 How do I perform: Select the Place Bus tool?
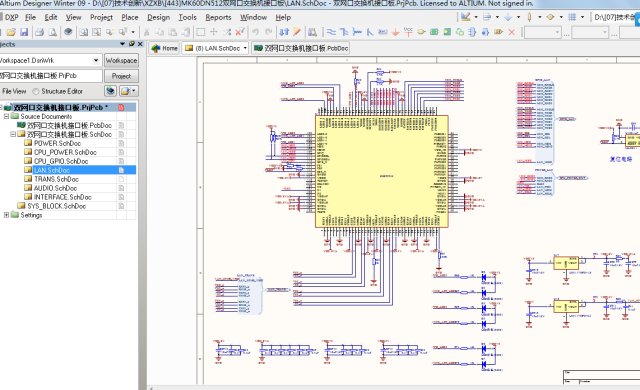[344, 32]
